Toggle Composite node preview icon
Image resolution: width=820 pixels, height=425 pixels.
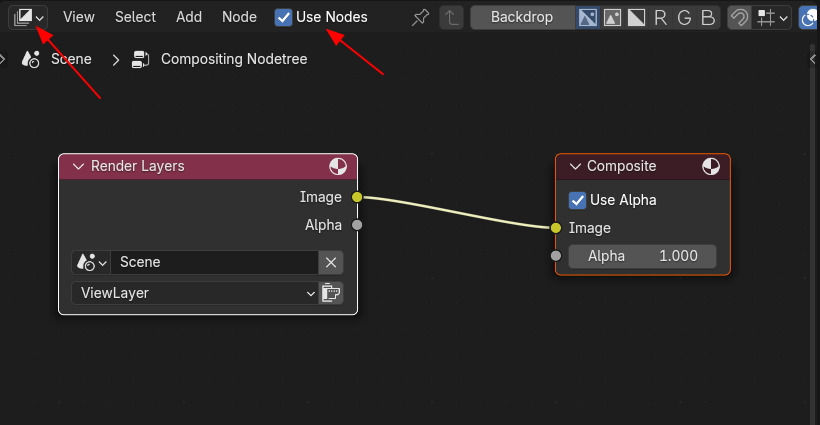point(711,166)
